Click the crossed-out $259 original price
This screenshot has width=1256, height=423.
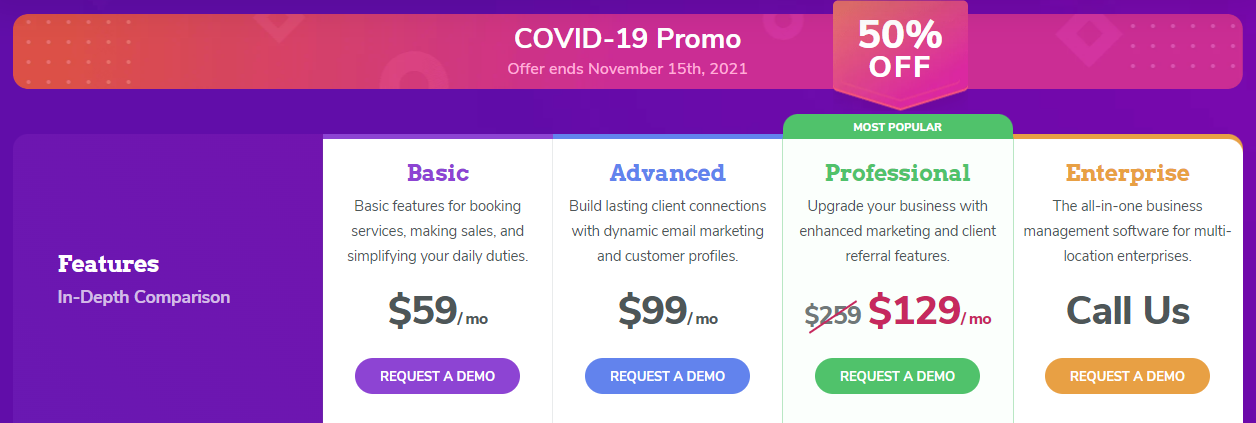tap(832, 314)
